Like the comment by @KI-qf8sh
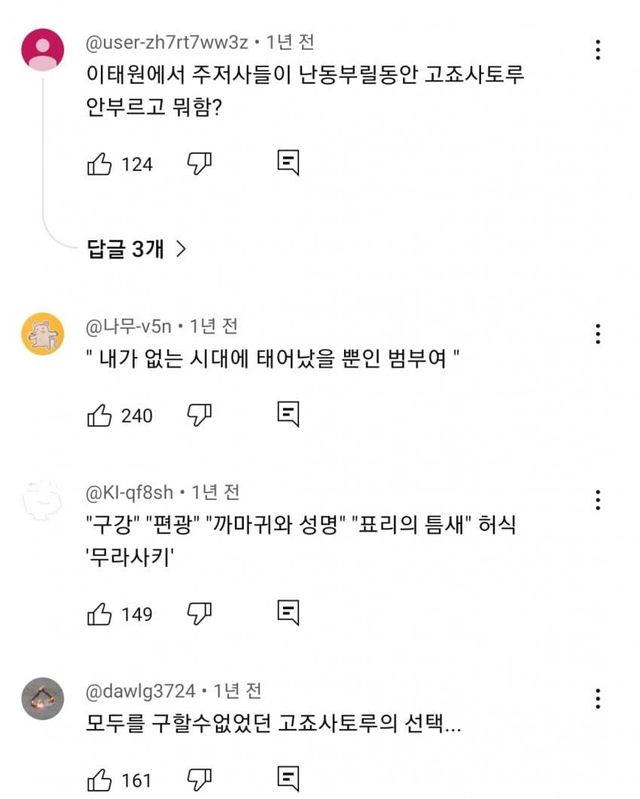 coord(100,612)
